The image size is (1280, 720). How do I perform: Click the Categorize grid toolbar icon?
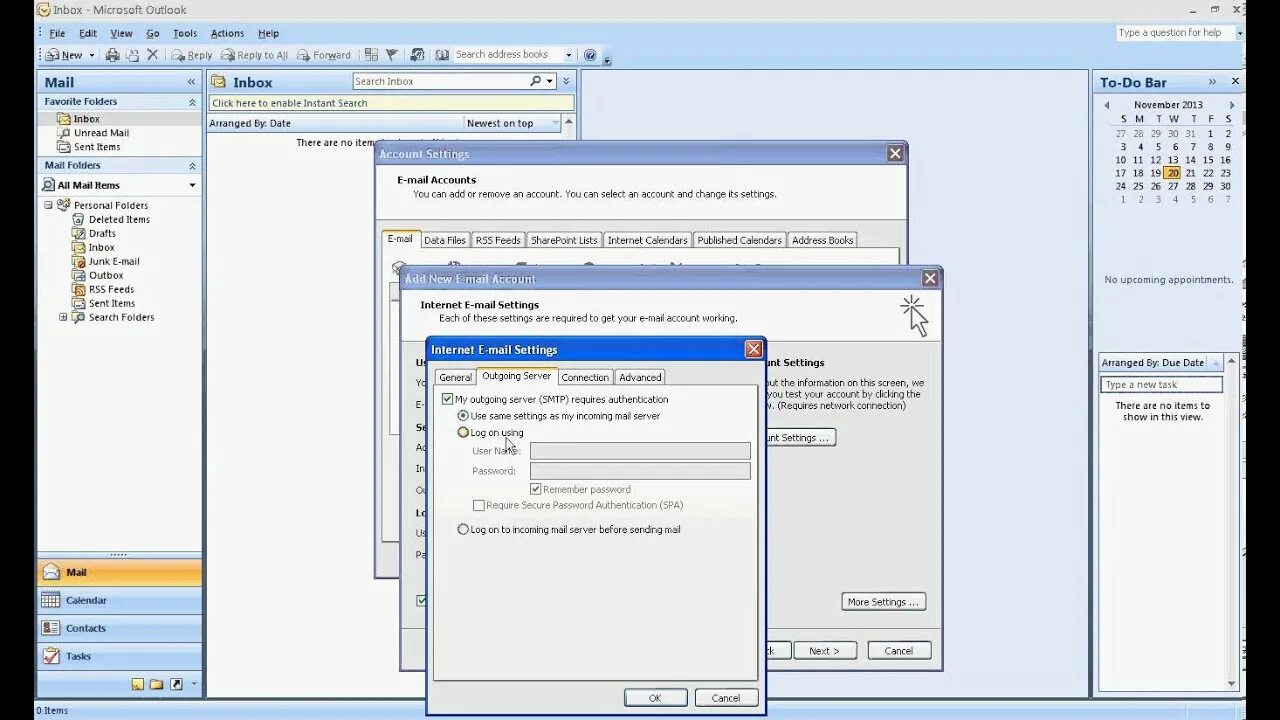[x=371, y=55]
